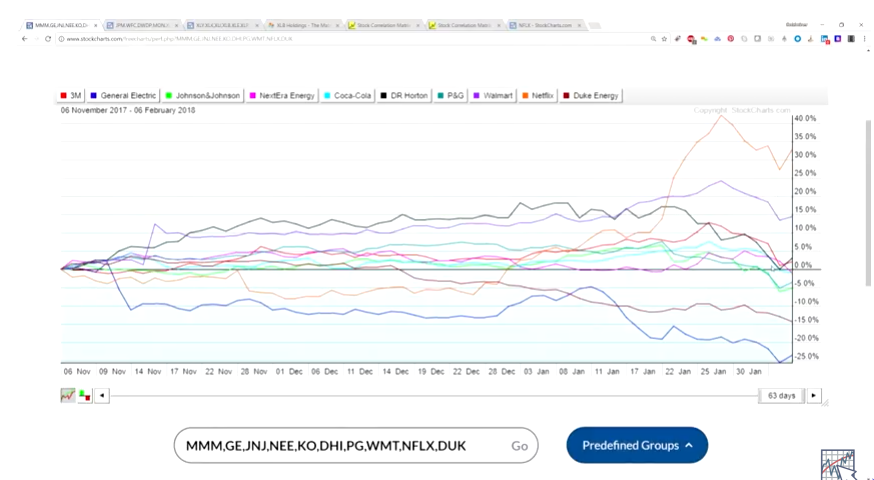Hide the Walmart line via legend
Image resolution: width=874 pixels, height=480 pixels.
494,96
